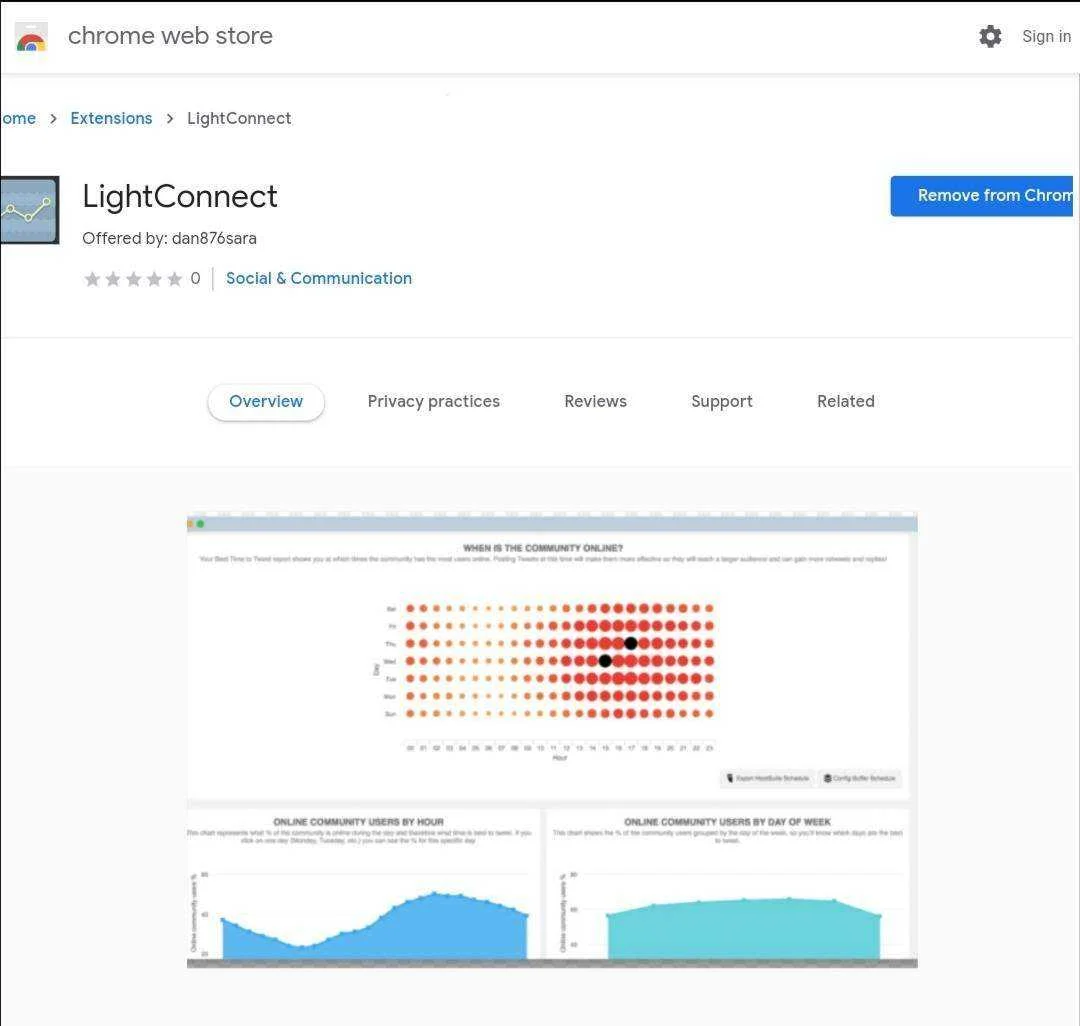Screen dimensions: 1080x1026
Task: Open the Social & Communication category
Action: coord(319,278)
